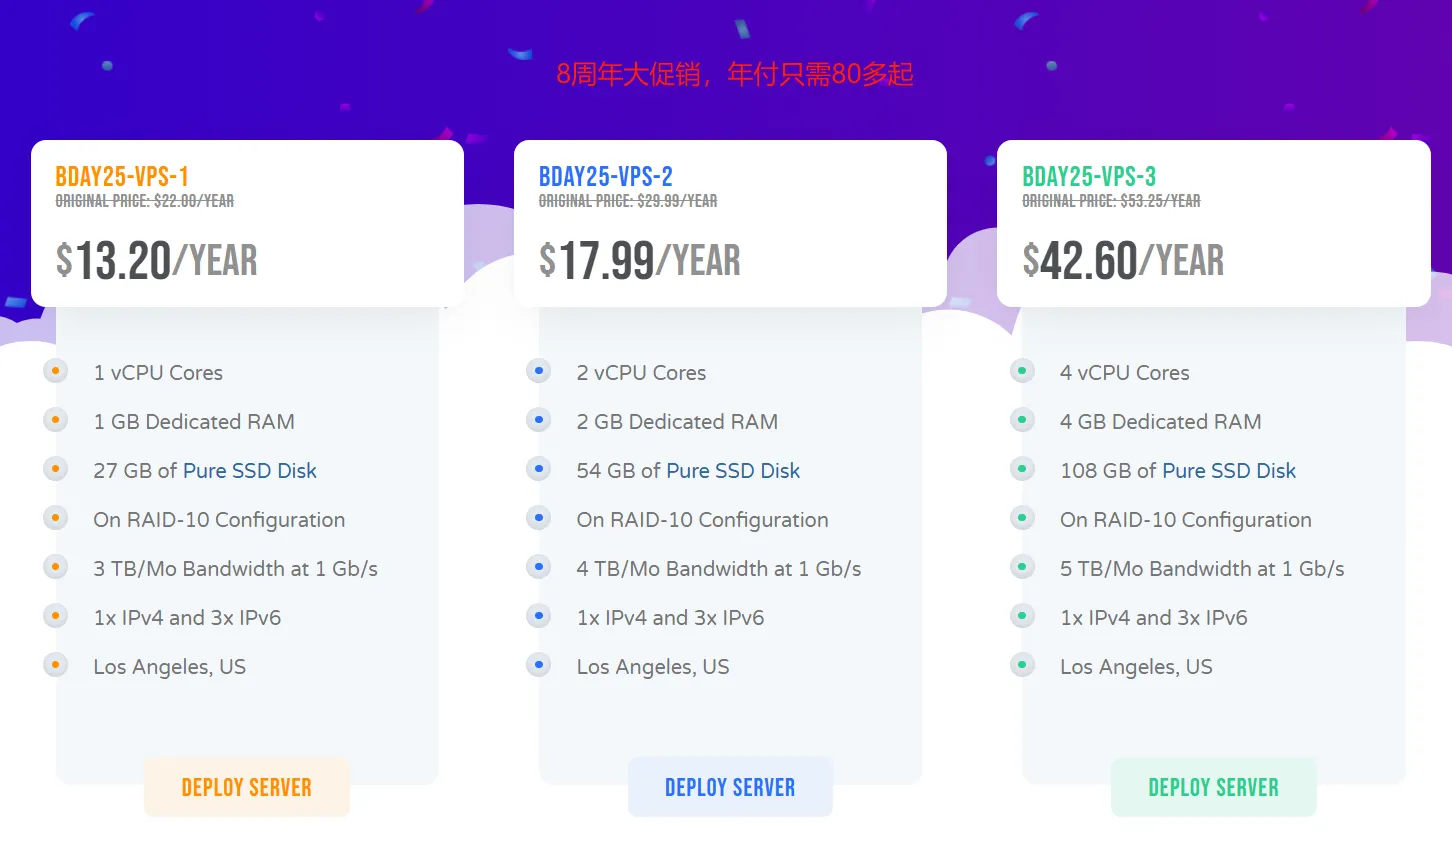Open the Pure SSD Disk link under BDAY25-VPS-2

(733, 471)
